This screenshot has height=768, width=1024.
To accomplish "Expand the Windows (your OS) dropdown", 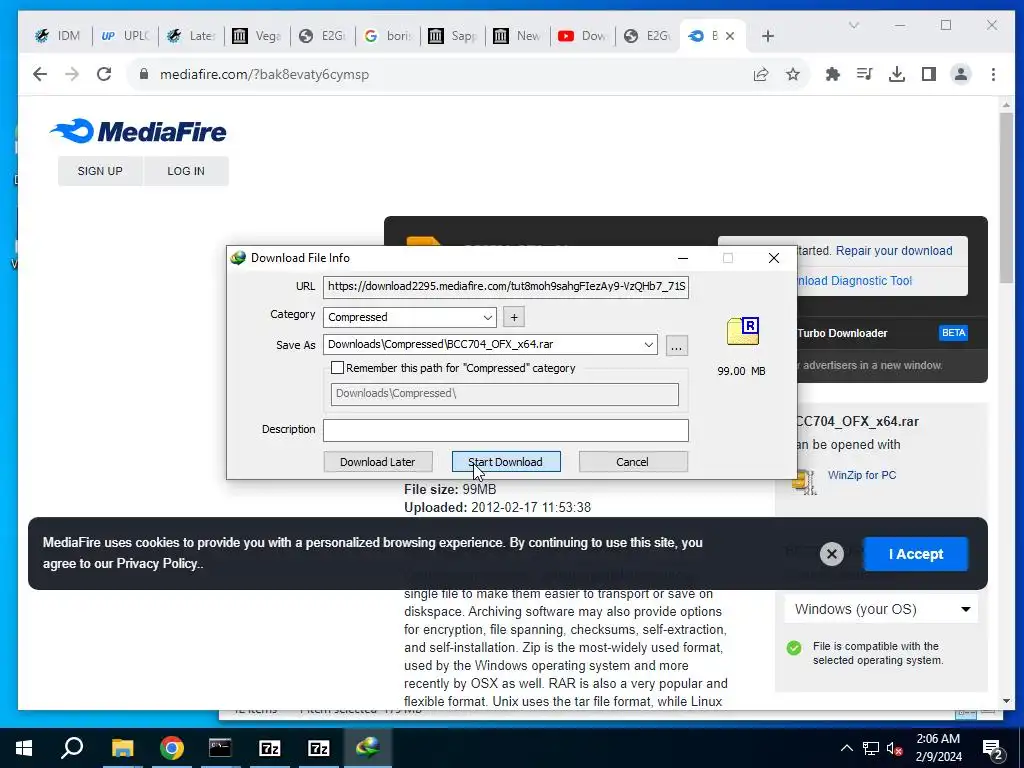I will tap(881, 609).
